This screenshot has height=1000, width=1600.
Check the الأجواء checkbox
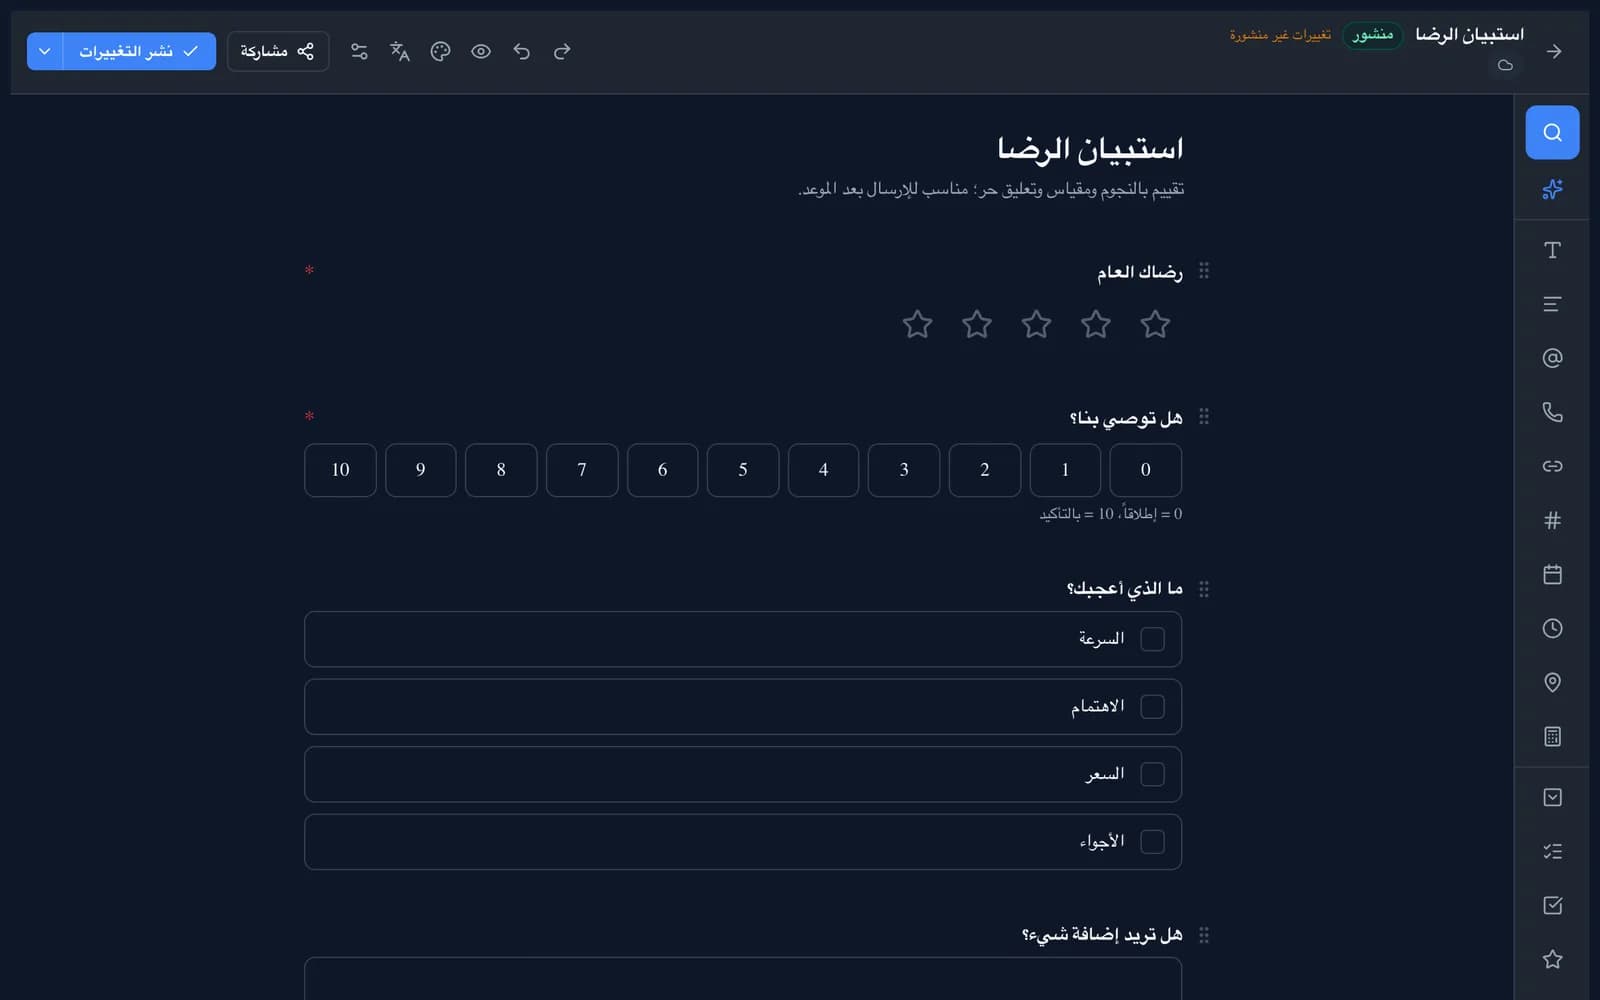point(1153,842)
